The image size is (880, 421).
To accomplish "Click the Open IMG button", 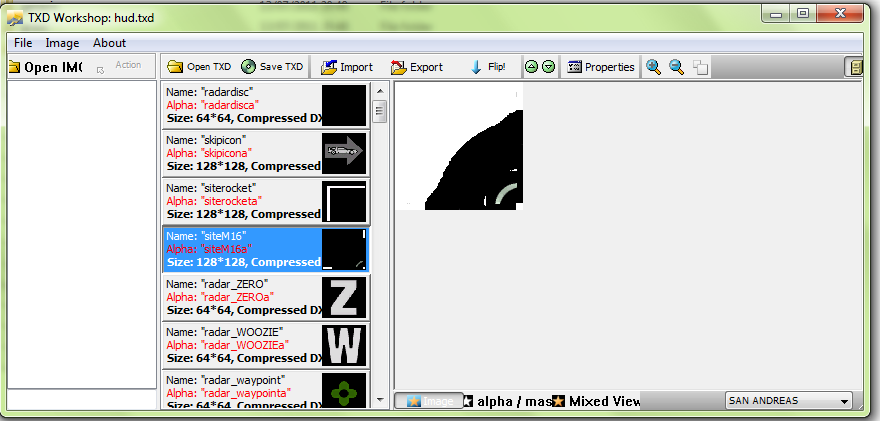I will click(45, 67).
